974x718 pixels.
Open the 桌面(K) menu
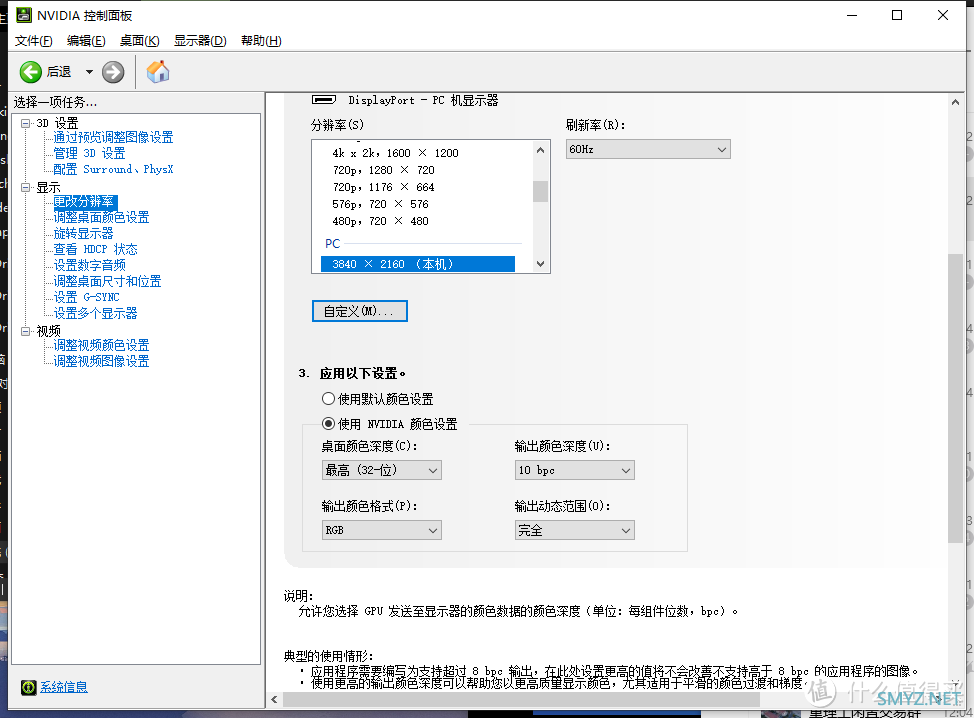click(140, 41)
